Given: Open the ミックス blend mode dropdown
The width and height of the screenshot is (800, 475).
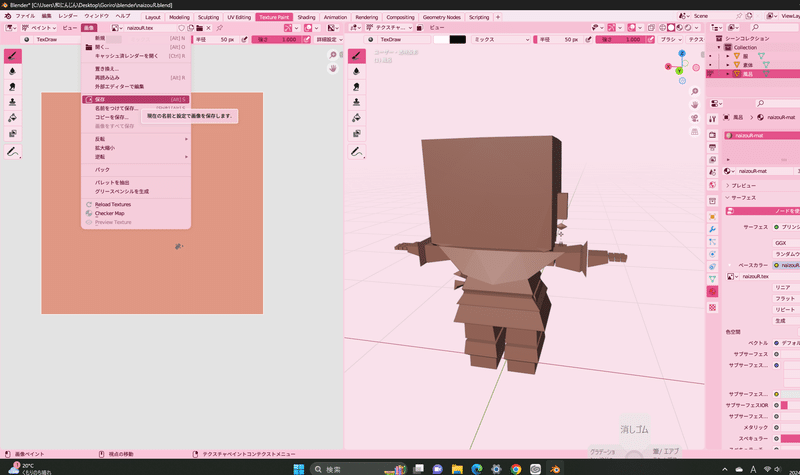Looking at the screenshot, I should tap(501, 39).
